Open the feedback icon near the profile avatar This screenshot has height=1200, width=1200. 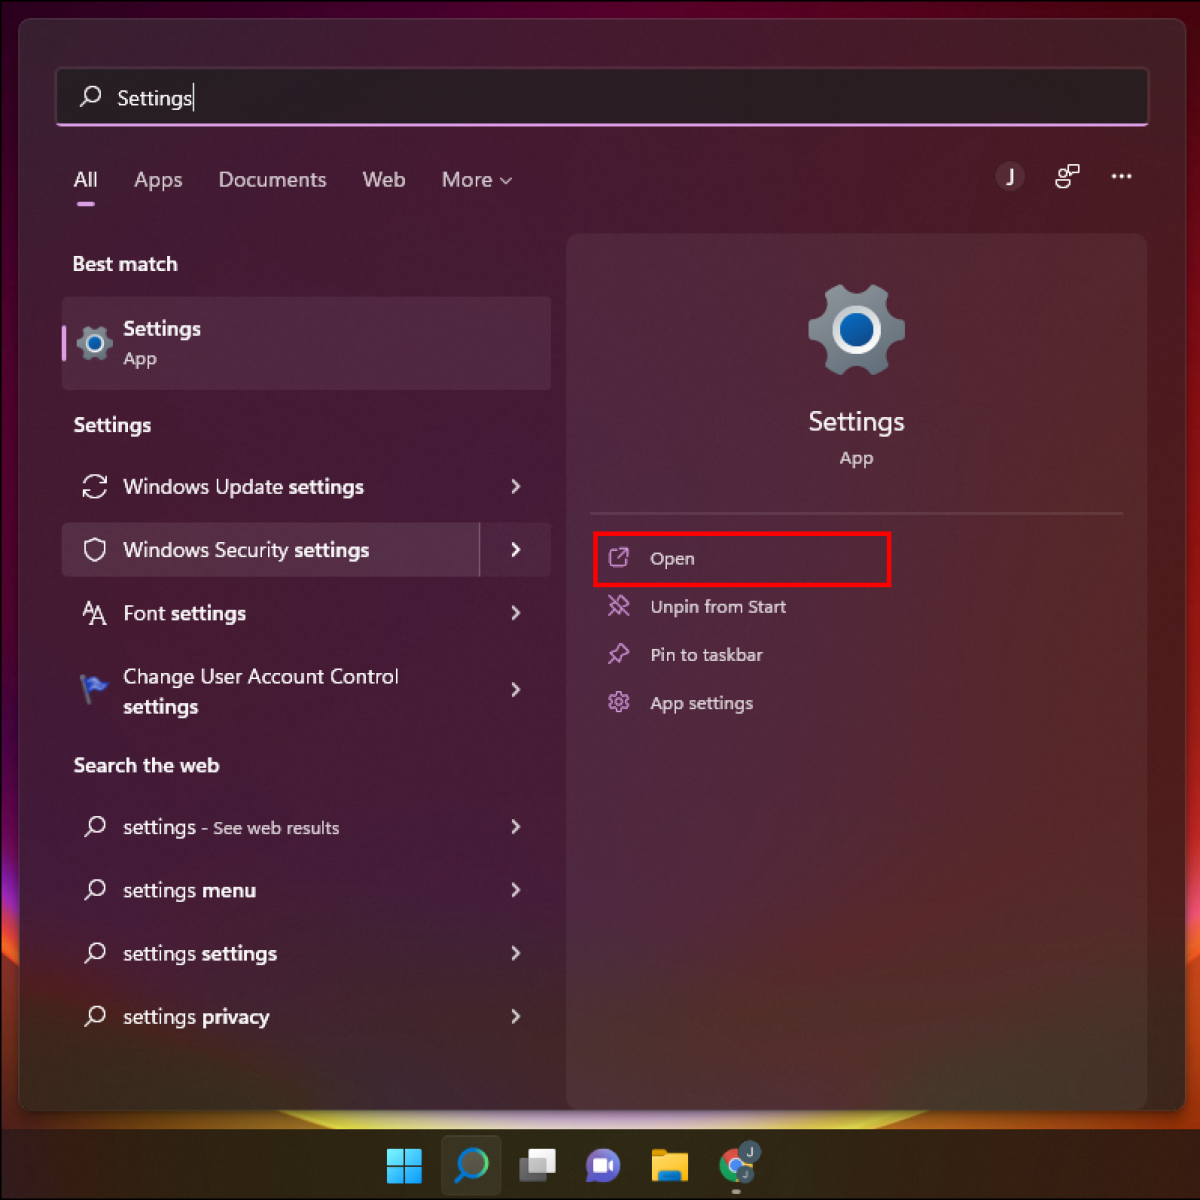pos(1066,176)
